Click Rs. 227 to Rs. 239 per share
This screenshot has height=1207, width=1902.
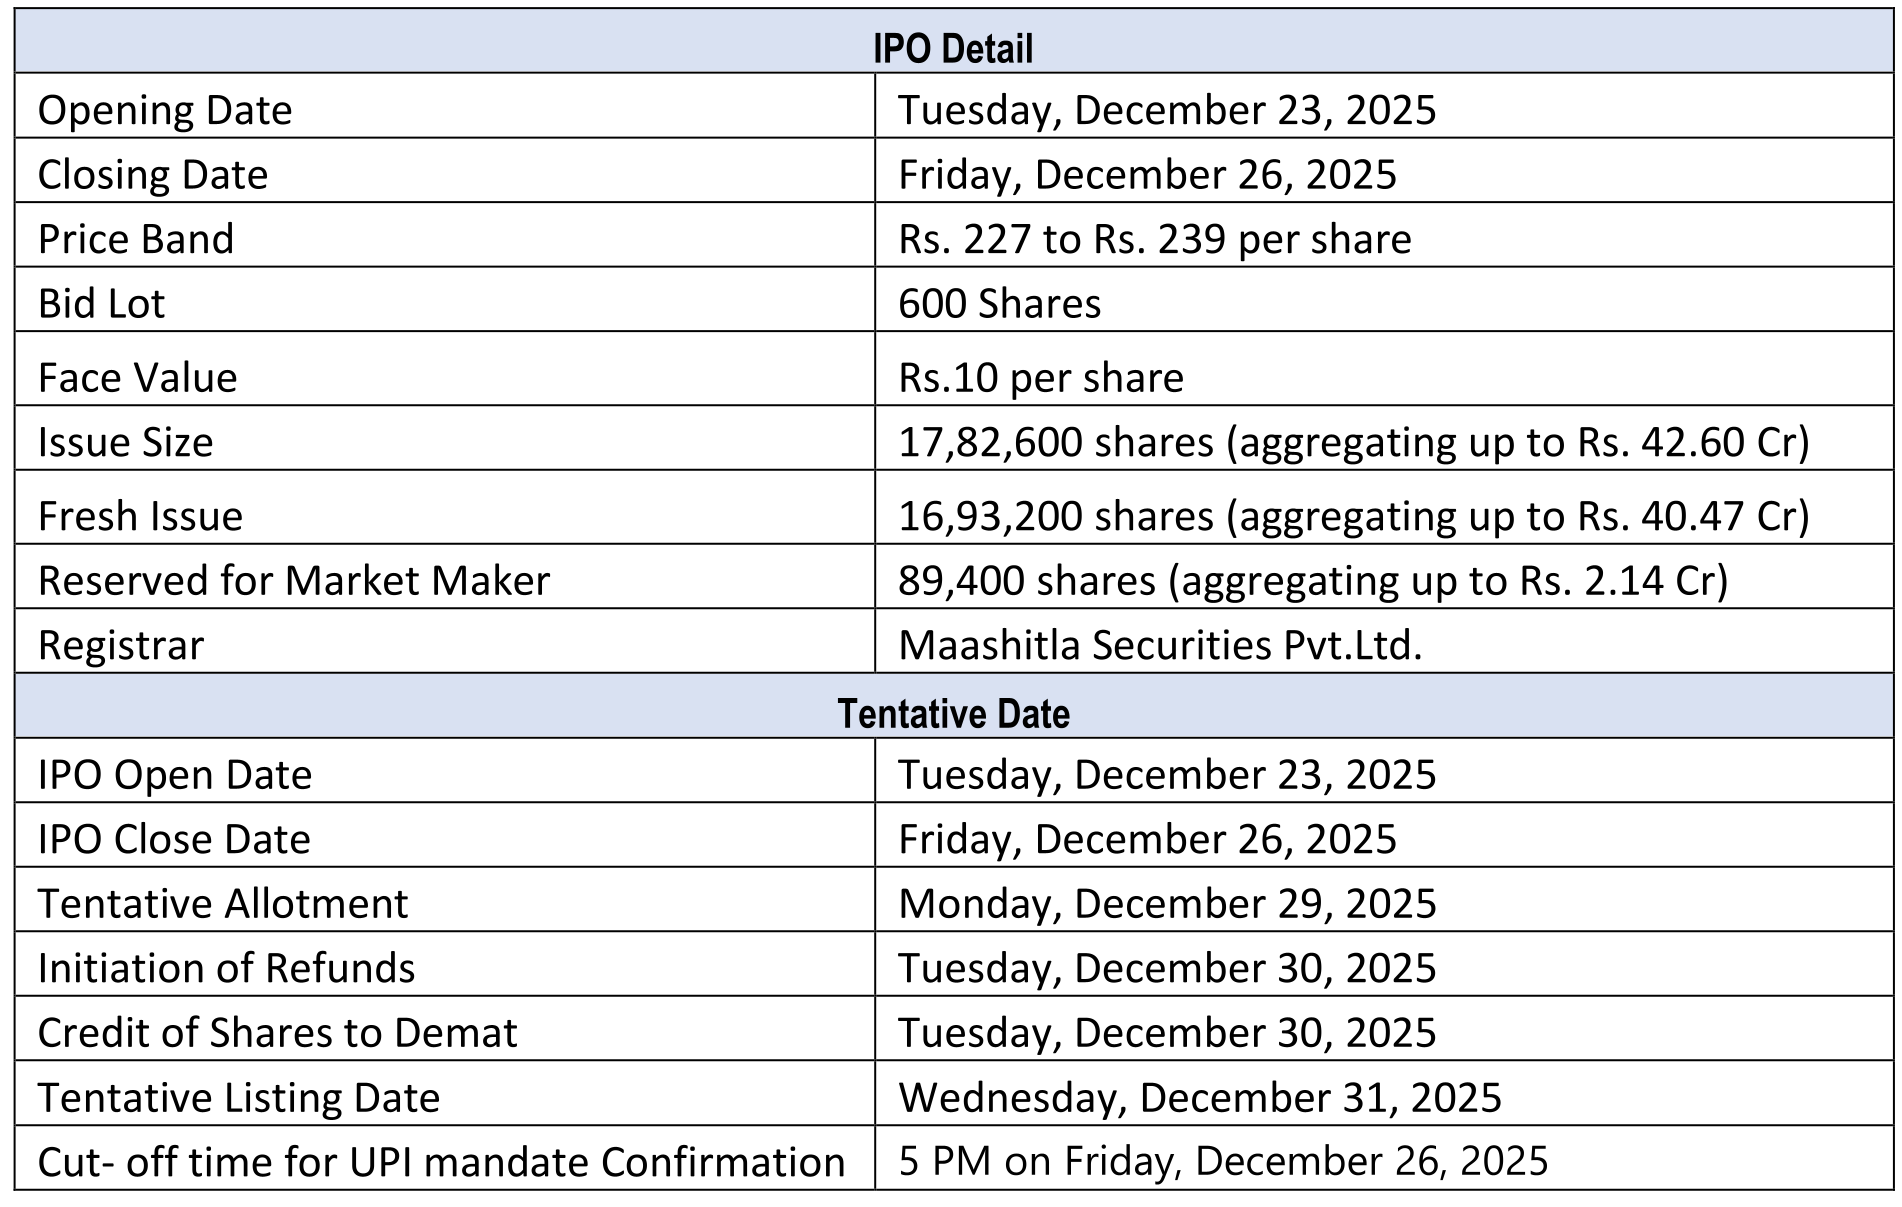(x=1154, y=239)
